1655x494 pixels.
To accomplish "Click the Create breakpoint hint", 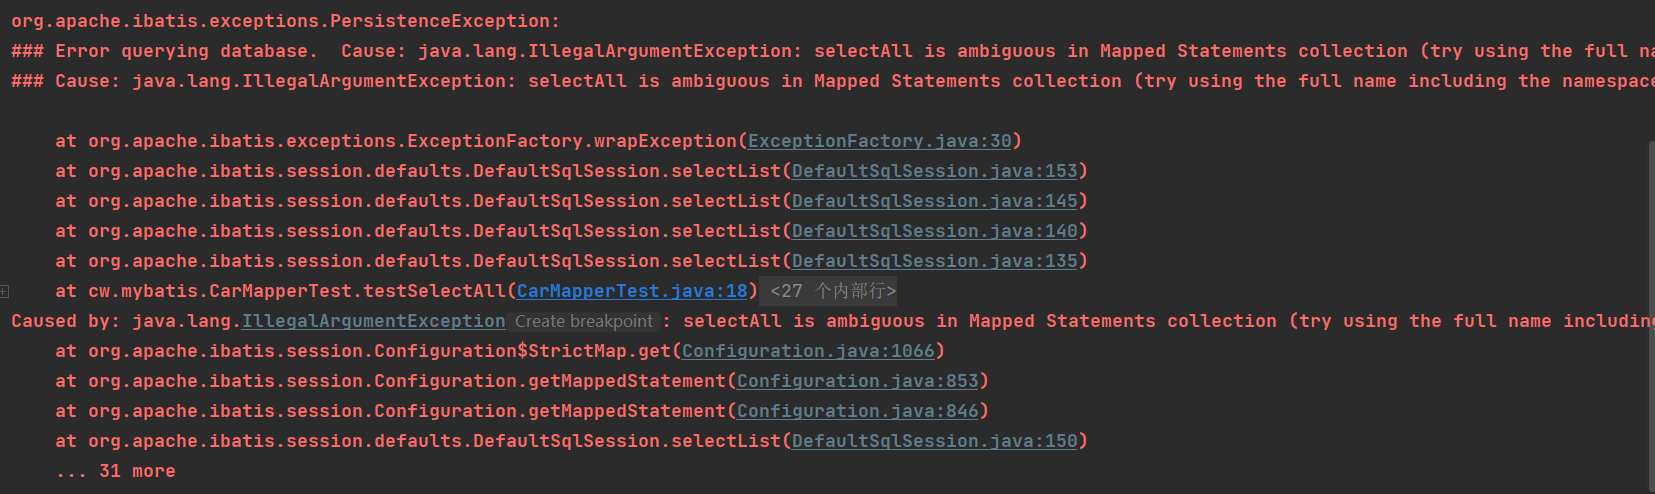I will click(x=584, y=321).
